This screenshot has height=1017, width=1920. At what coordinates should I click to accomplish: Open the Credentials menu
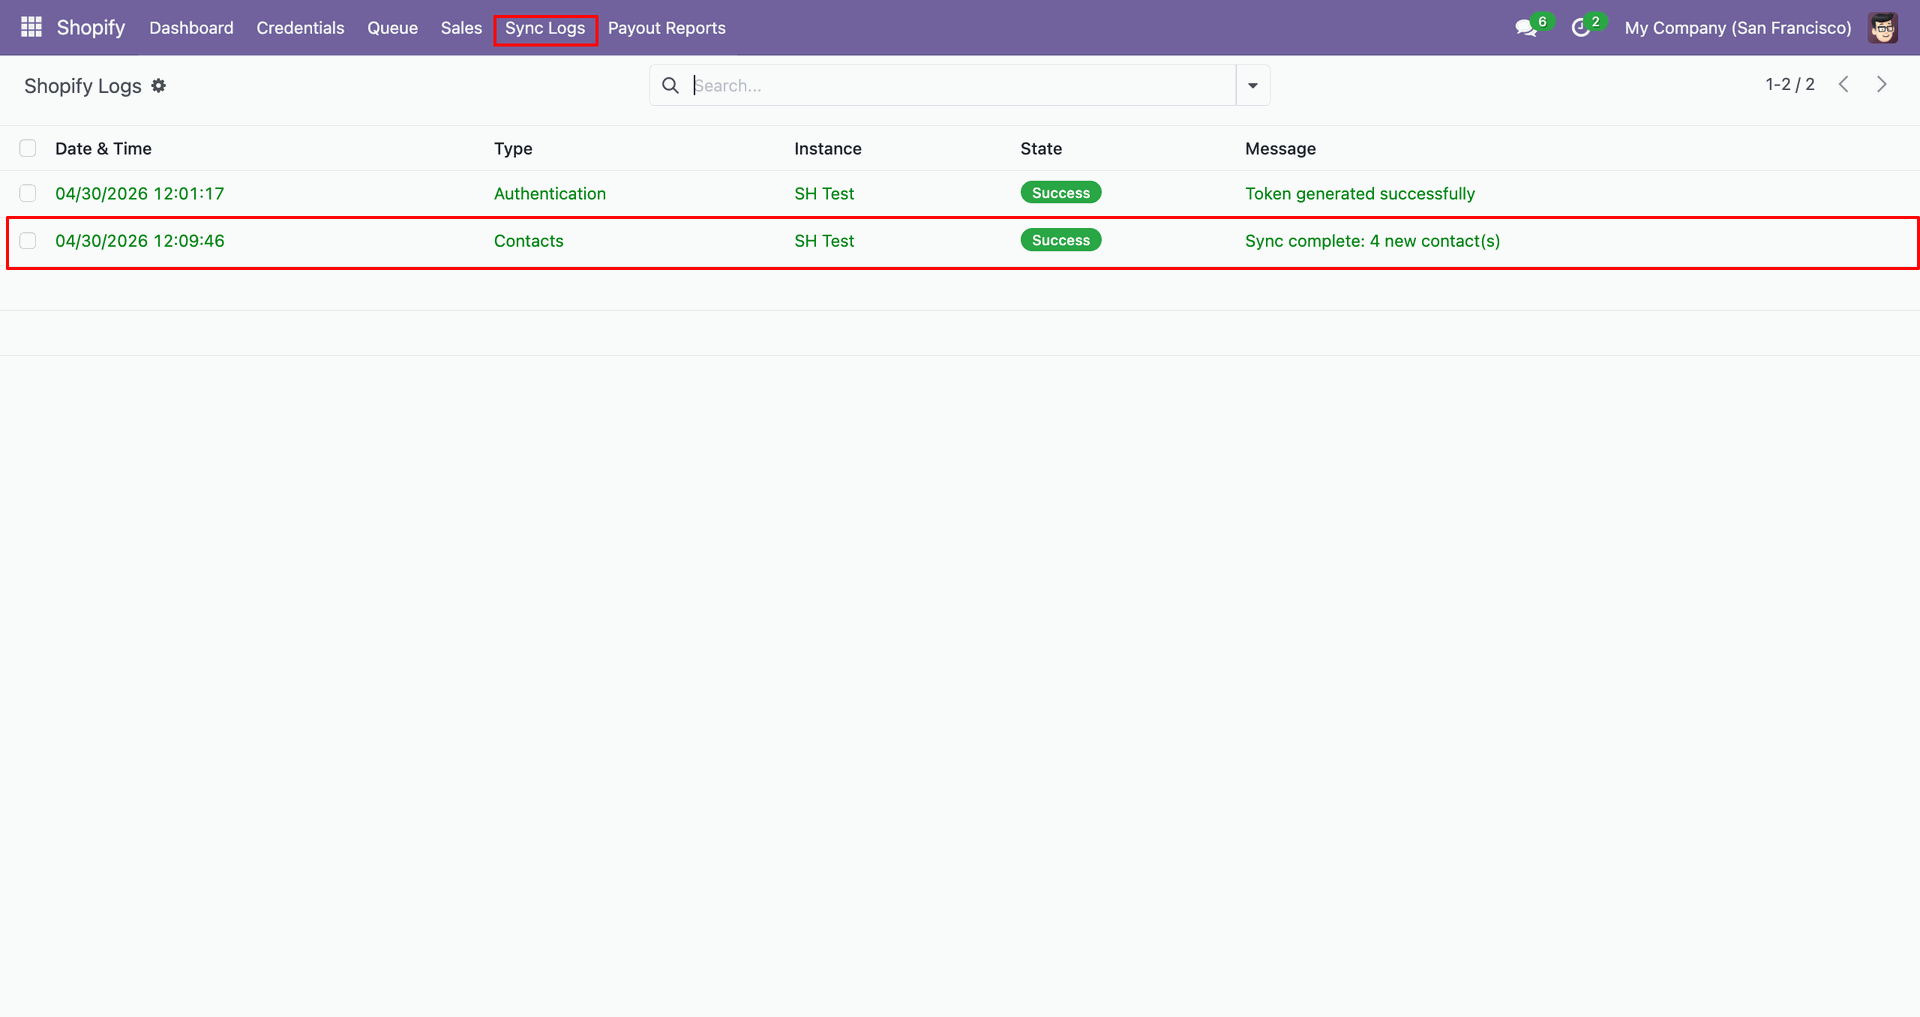click(x=300, y=28)
